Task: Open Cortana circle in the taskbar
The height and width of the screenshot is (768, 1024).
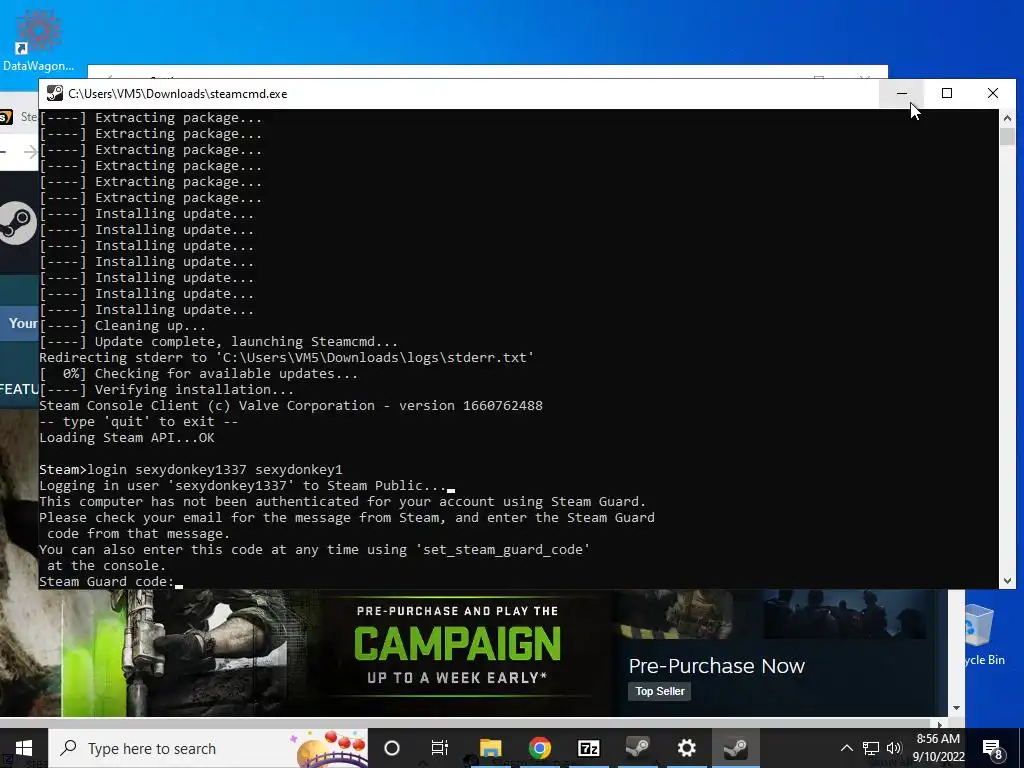Action: click(392, 748)
